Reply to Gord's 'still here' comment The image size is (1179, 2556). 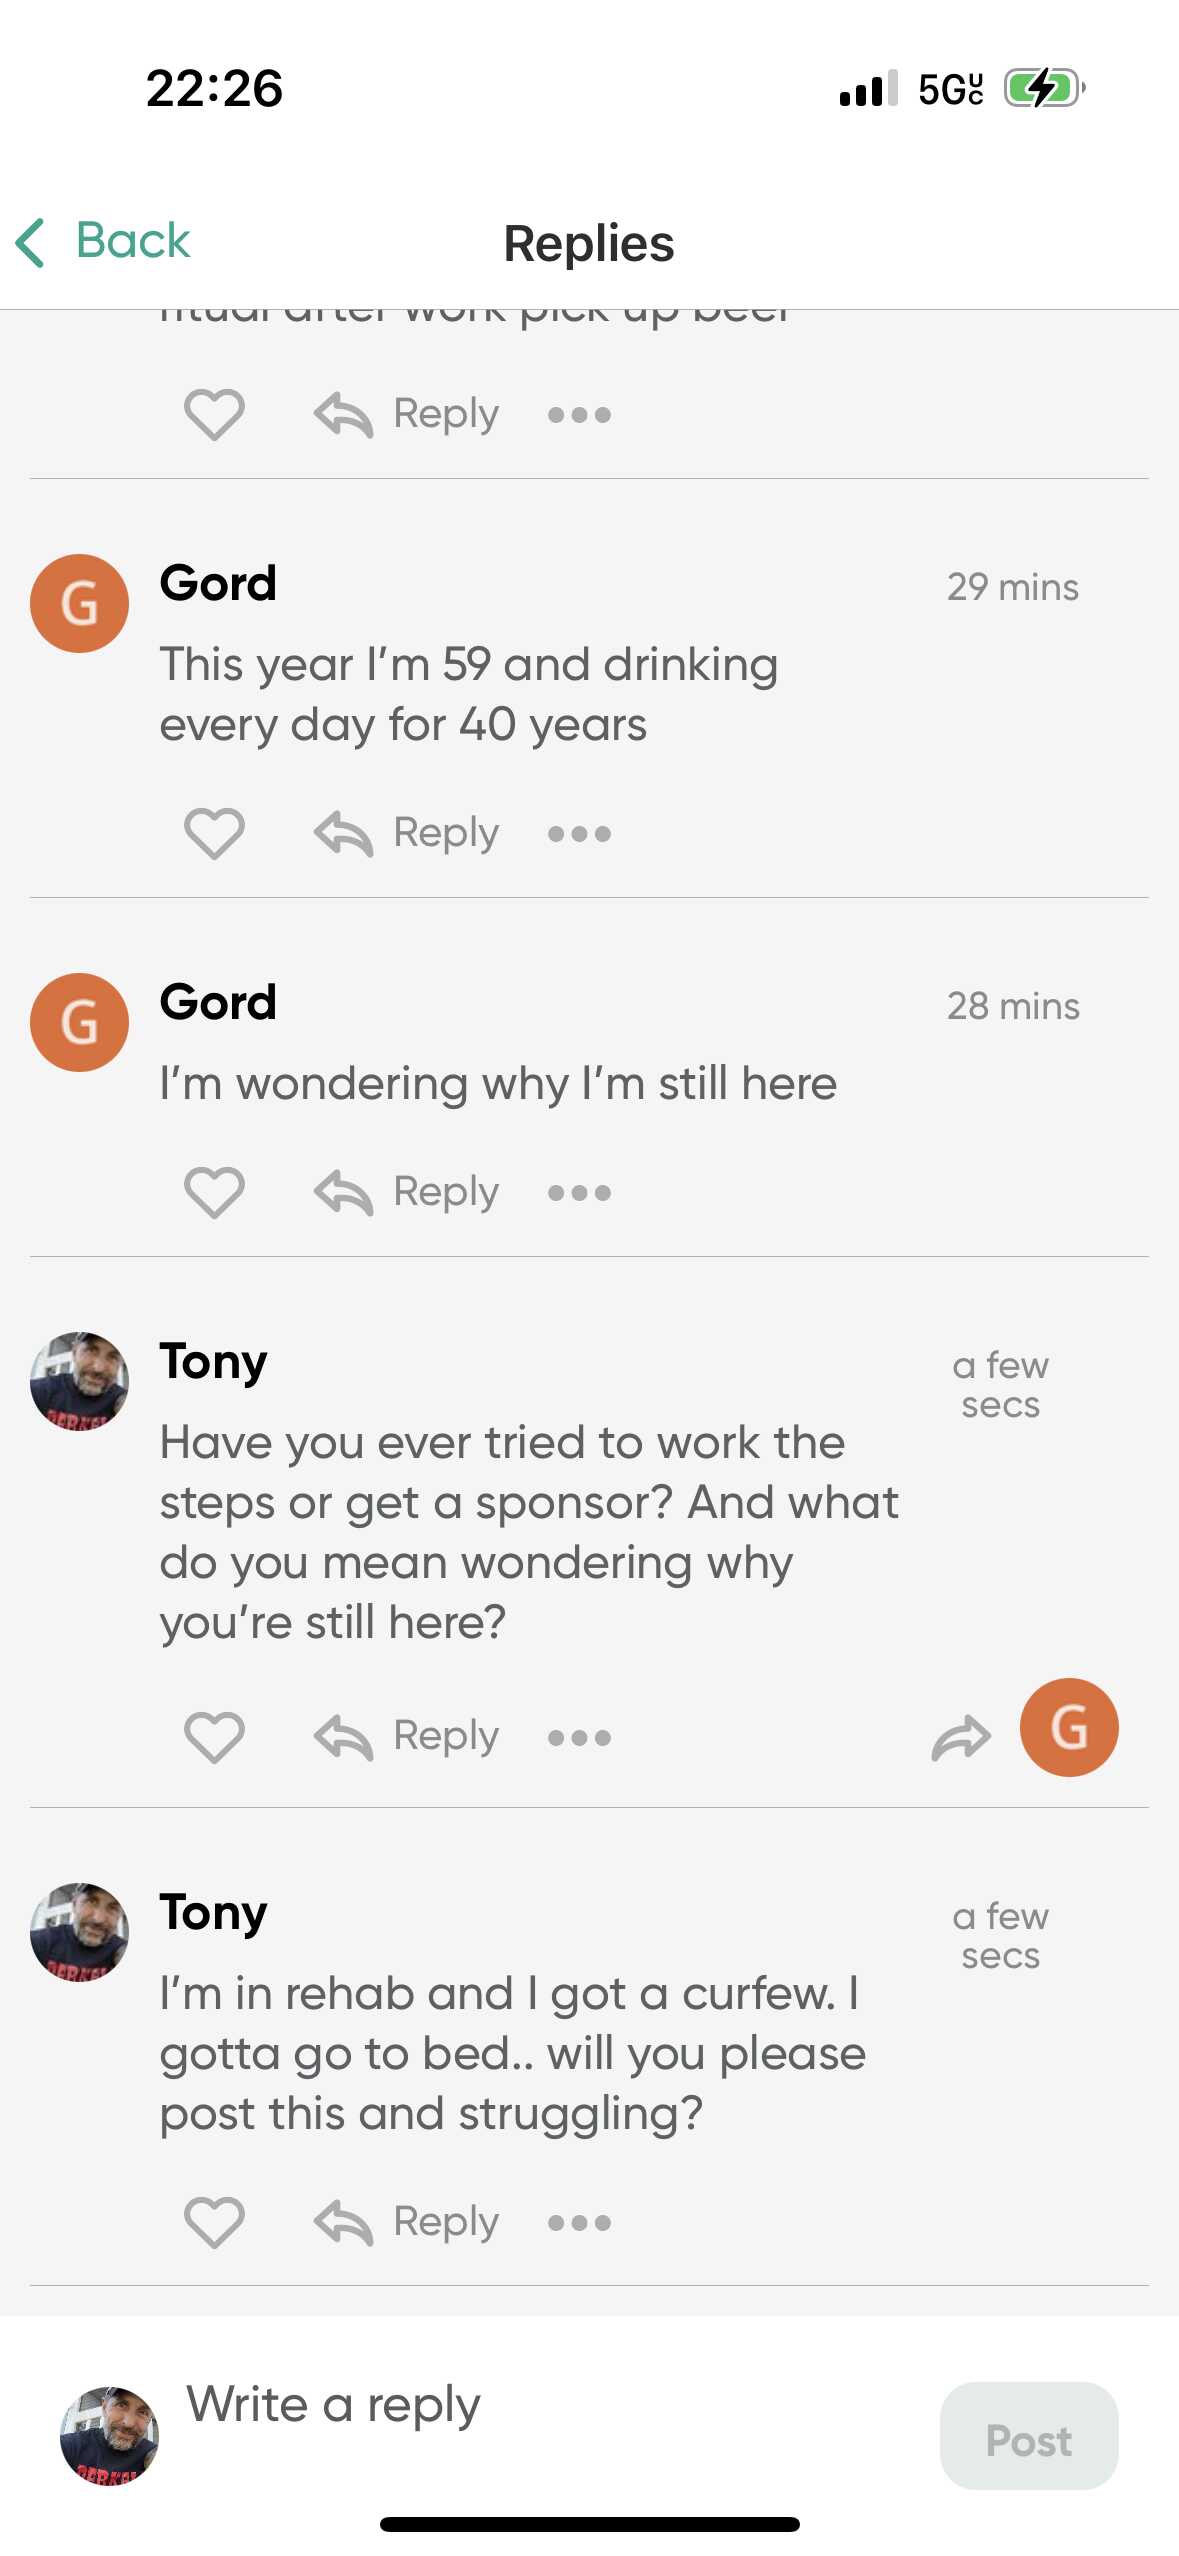coord(407,1192)
